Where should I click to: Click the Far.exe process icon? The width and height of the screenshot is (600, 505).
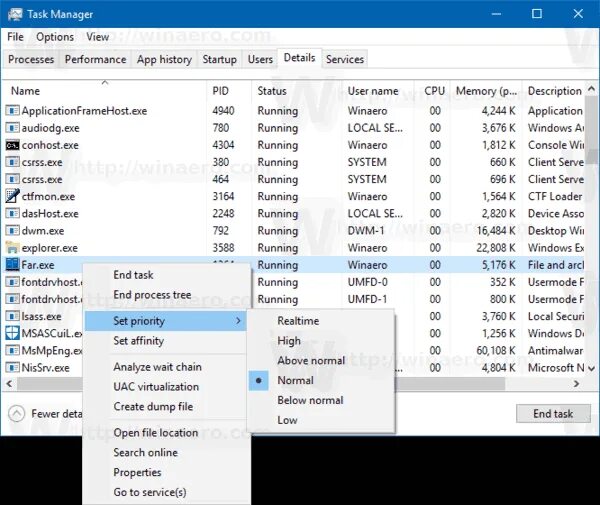pos(12,265)
